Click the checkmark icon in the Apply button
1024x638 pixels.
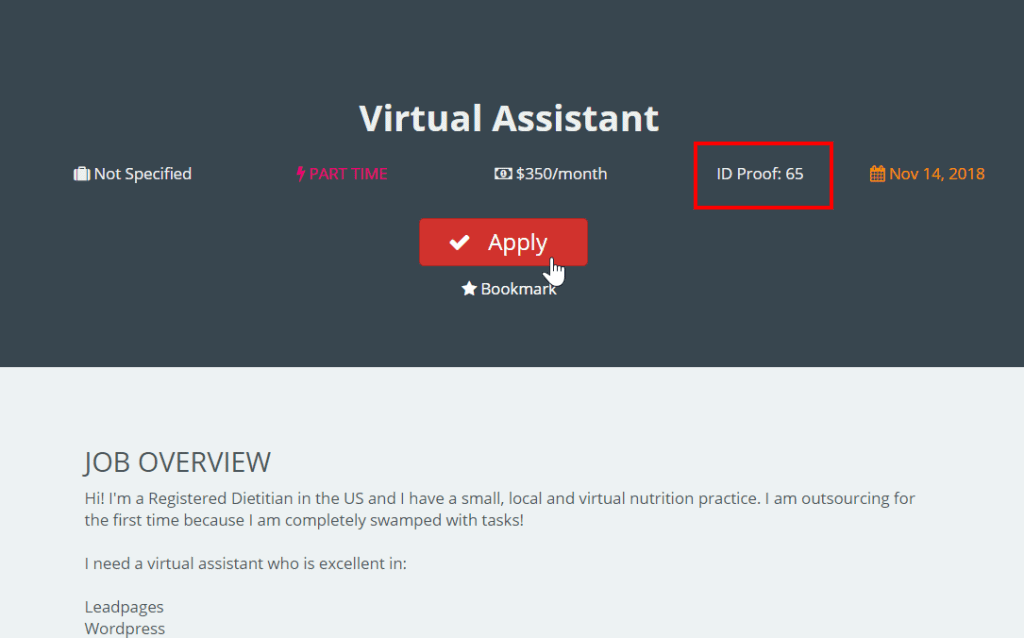[459, 242]
